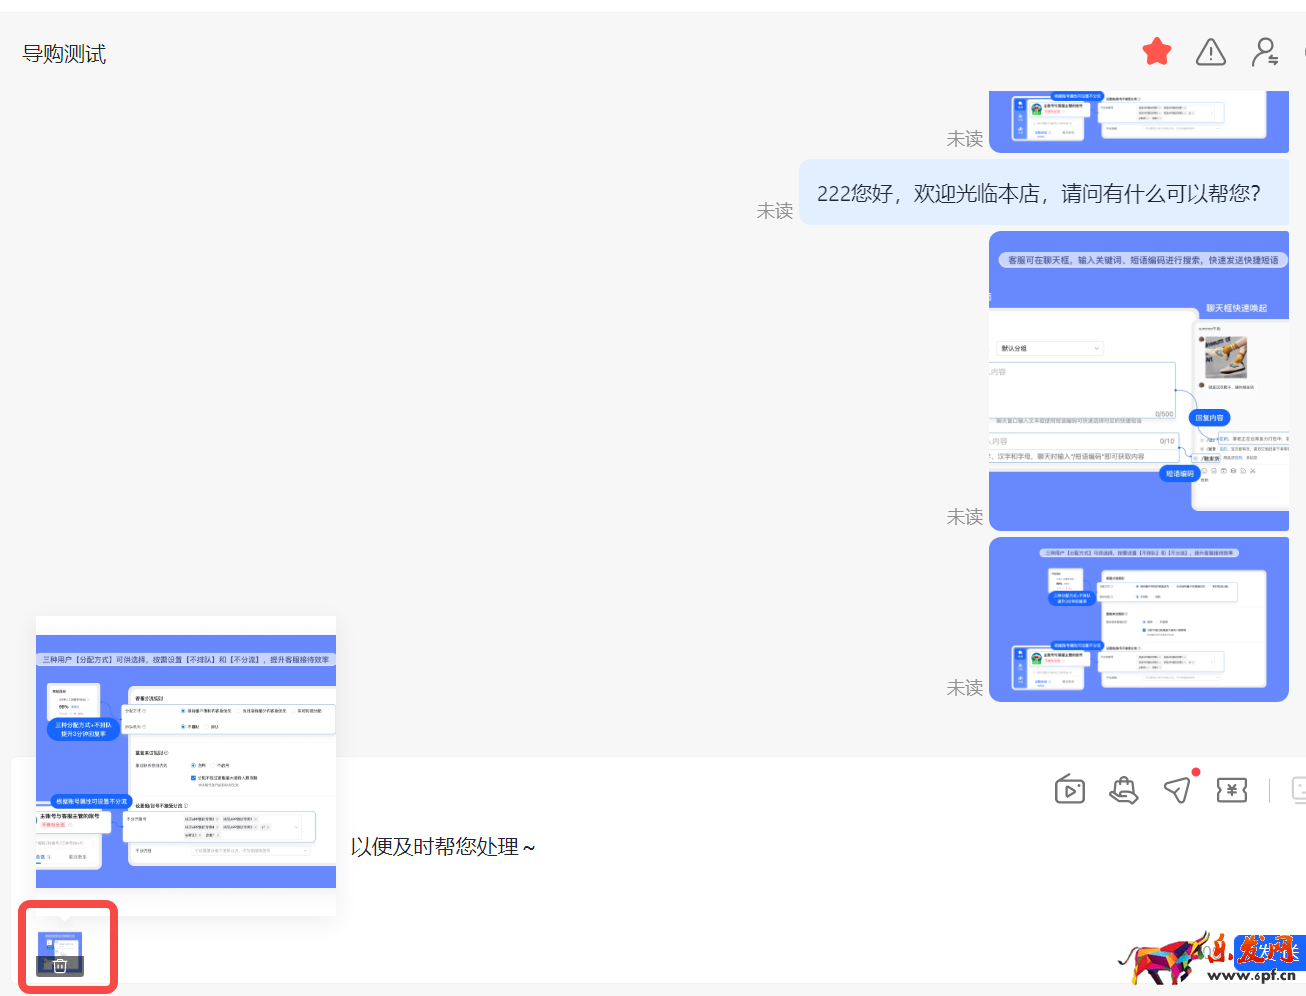Click 未读 status beside the greeting text
Viewport: 1306px width, 996px height.
coord(775,211)
